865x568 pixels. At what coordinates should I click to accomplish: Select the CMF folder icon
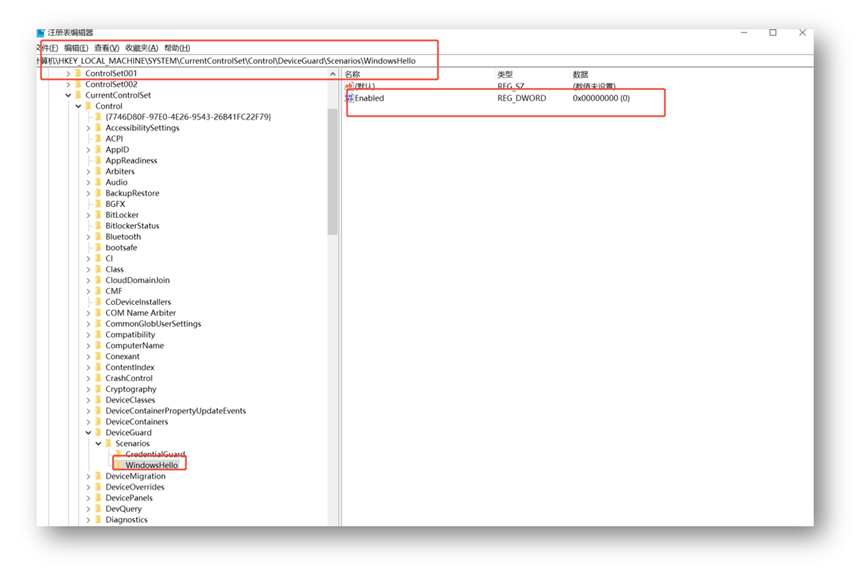point(99,291)
